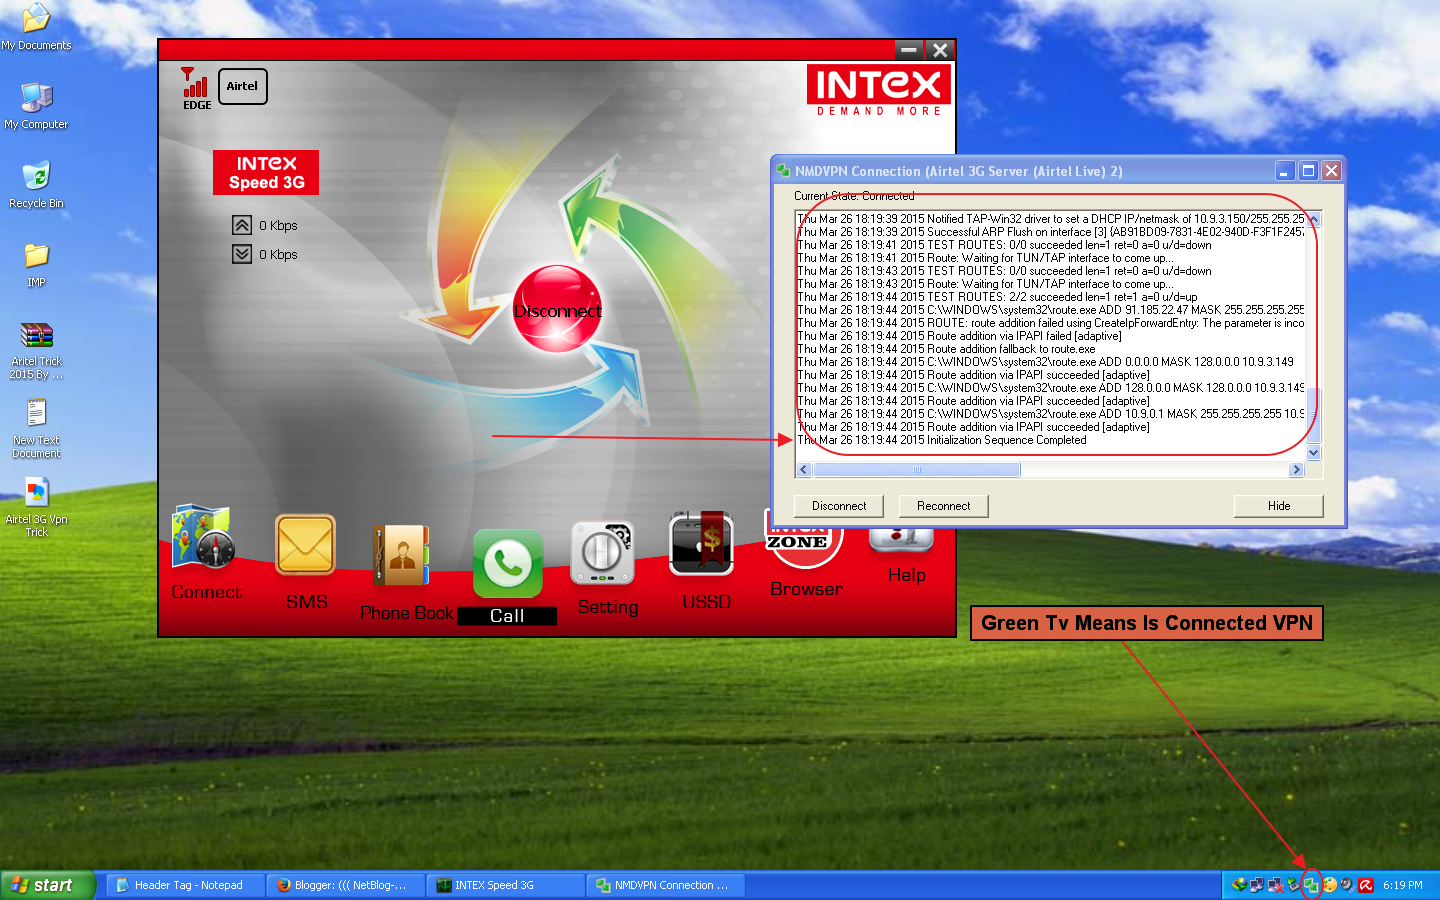Click the yellow palette tray icon

(x=1330, y=885)
